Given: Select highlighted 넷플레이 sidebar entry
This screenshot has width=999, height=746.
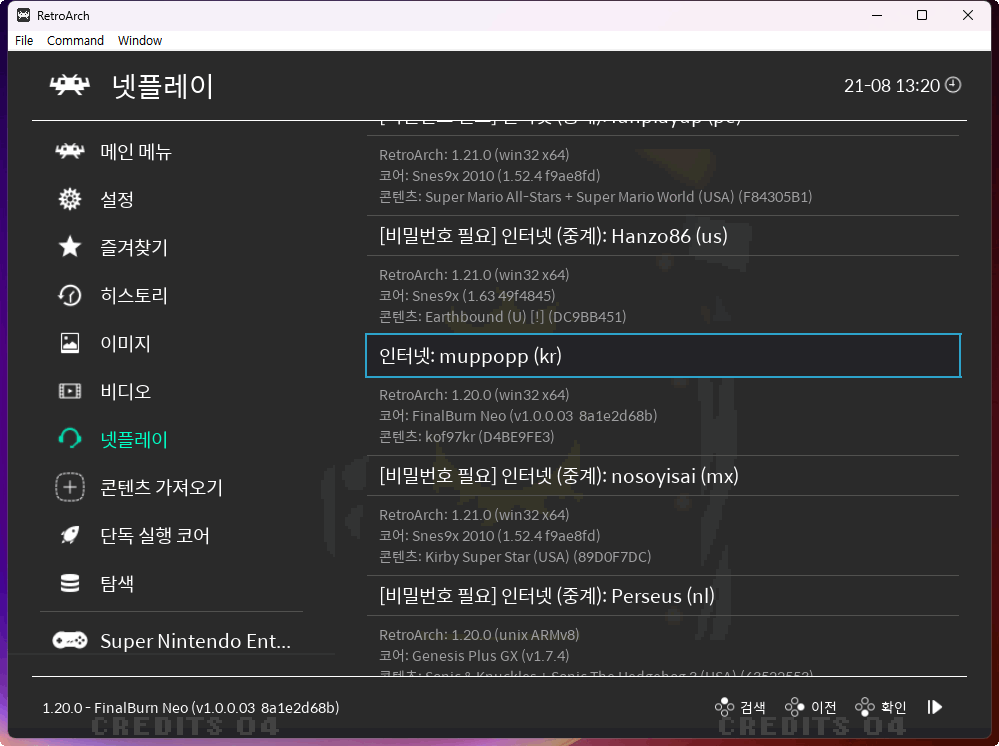Looking at the screenshot, I should (x=134, y=439).
